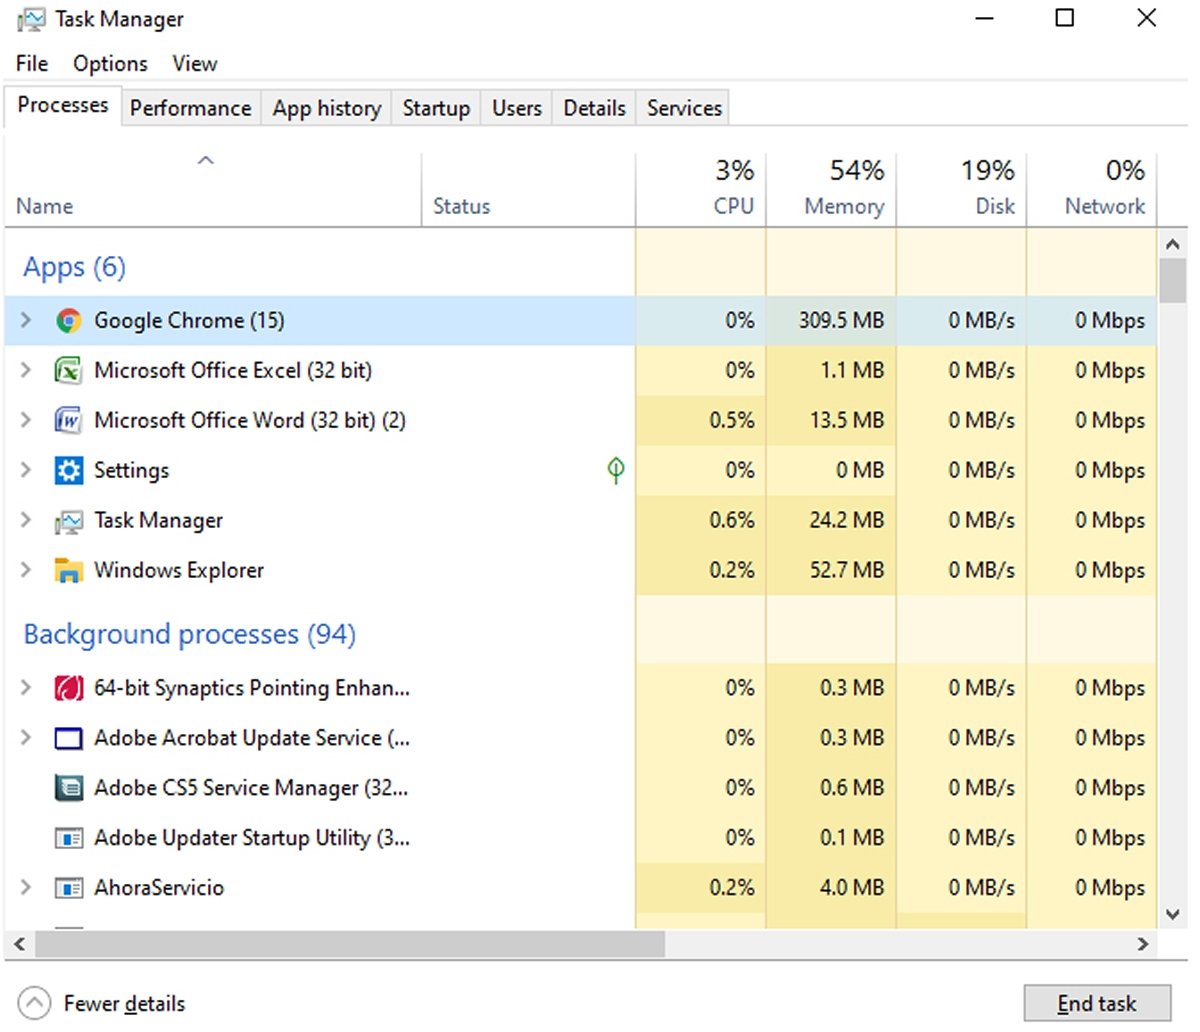
Task: Click Word's 0.5% CPU value
Action: [732, 420]
